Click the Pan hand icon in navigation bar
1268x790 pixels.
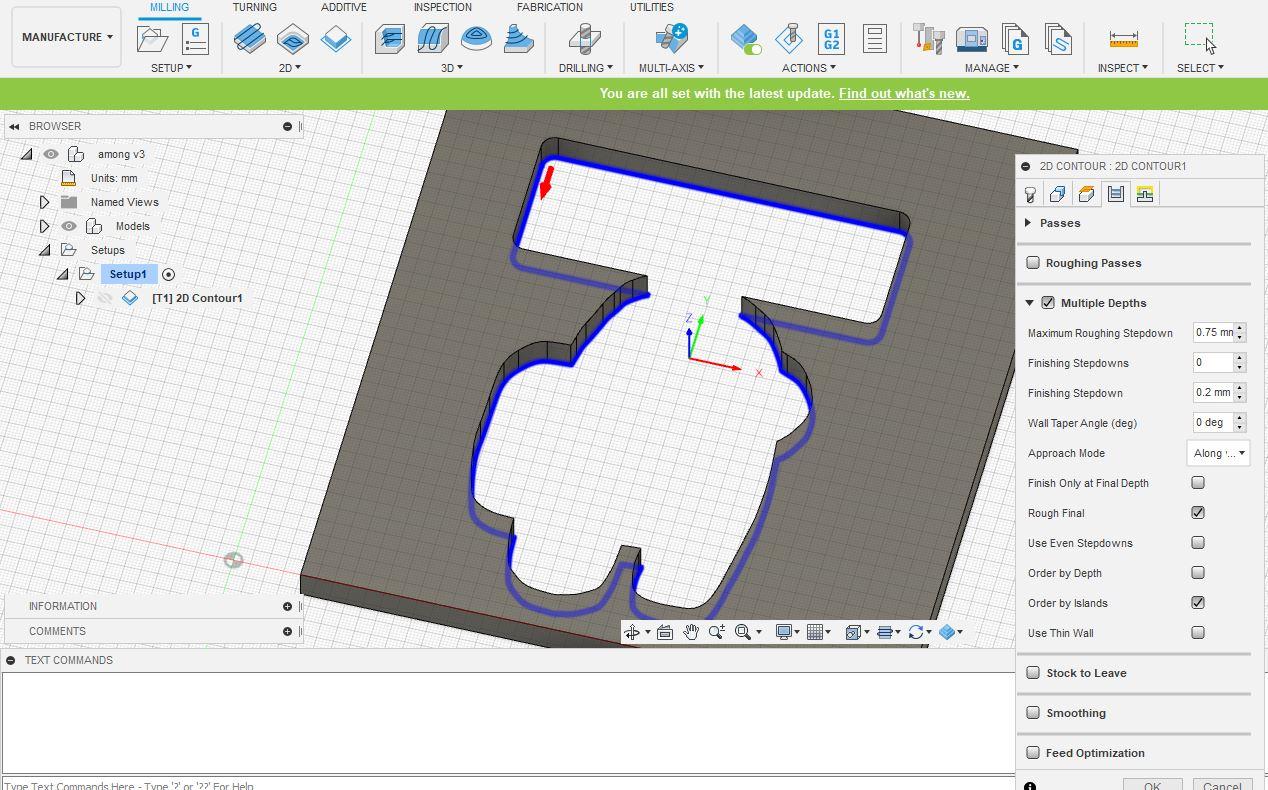(691, 632)
